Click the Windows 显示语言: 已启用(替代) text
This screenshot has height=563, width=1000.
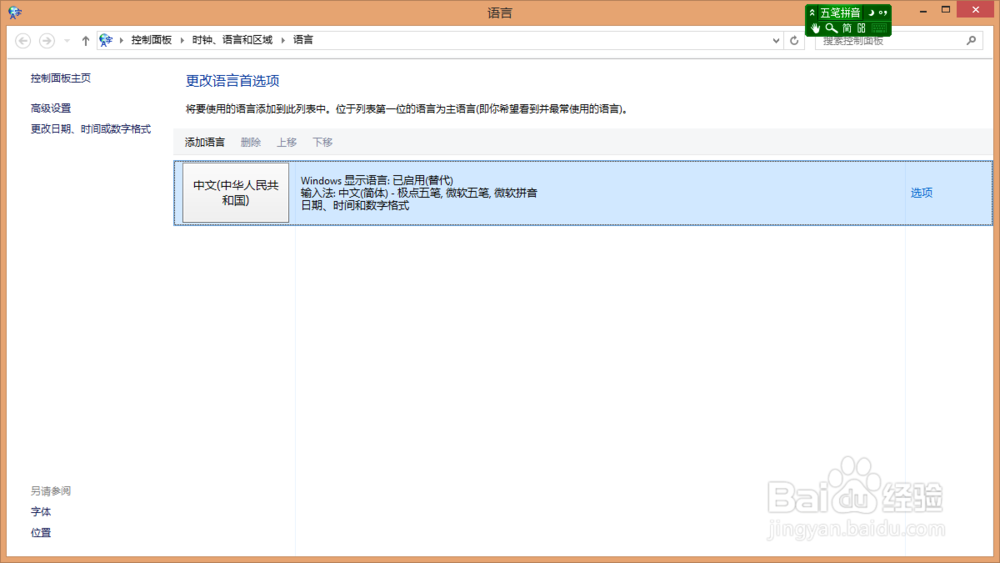pyautogui.click(x=377, y=180)
